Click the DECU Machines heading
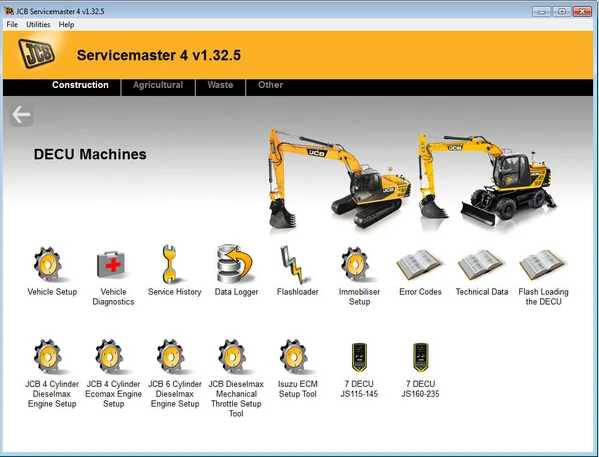Image resolution: width=599 pixels, height=457 pixels. click(90, 154)
